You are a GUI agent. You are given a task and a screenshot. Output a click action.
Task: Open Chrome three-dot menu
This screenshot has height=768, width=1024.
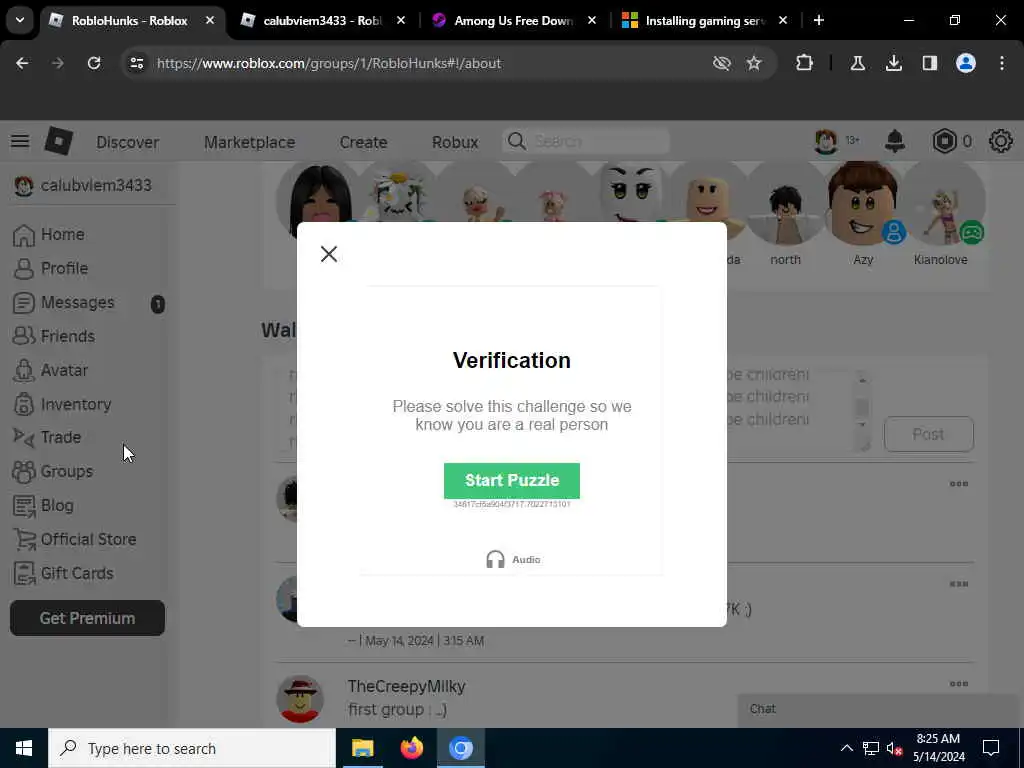tap(1002, 63)
